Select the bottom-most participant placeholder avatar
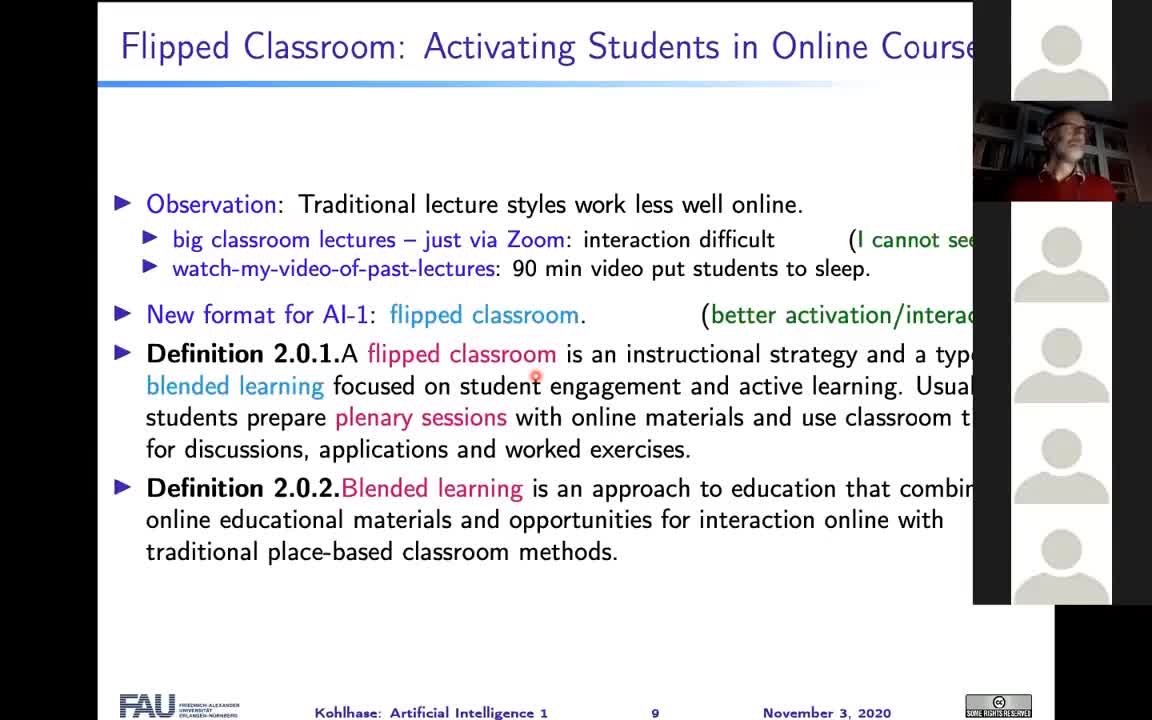This screenshot has height=720, width=1152. point(1061,554)
